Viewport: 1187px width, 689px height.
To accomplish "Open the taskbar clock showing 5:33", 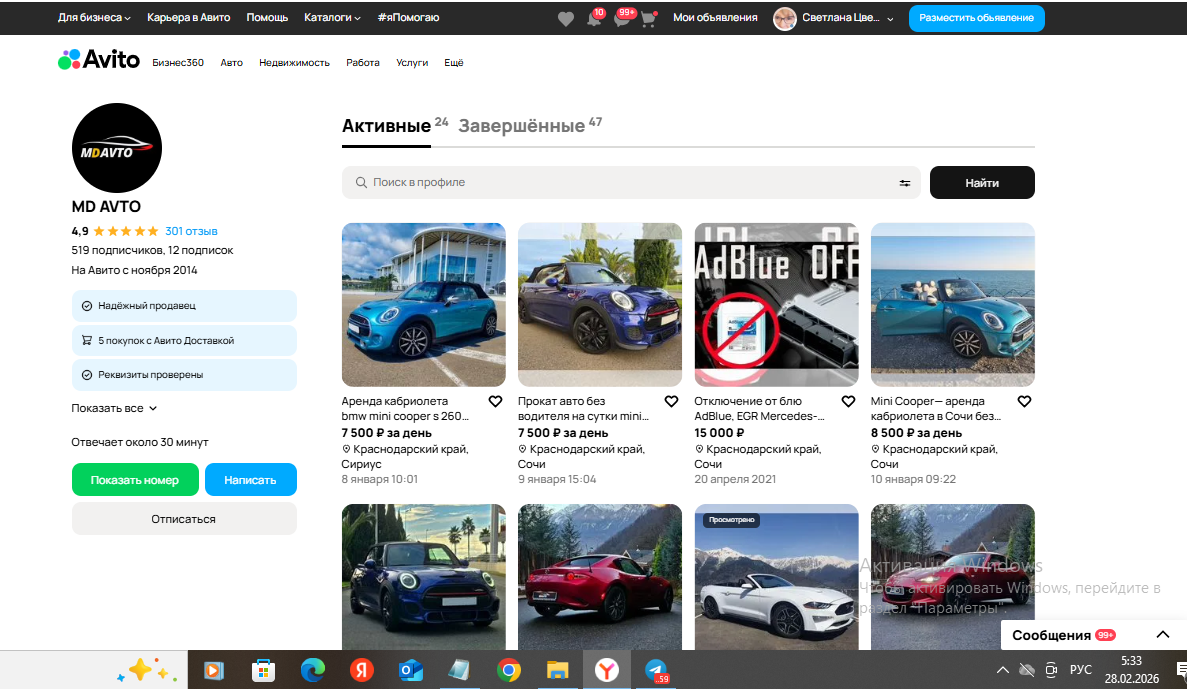I will (1132, 670).
